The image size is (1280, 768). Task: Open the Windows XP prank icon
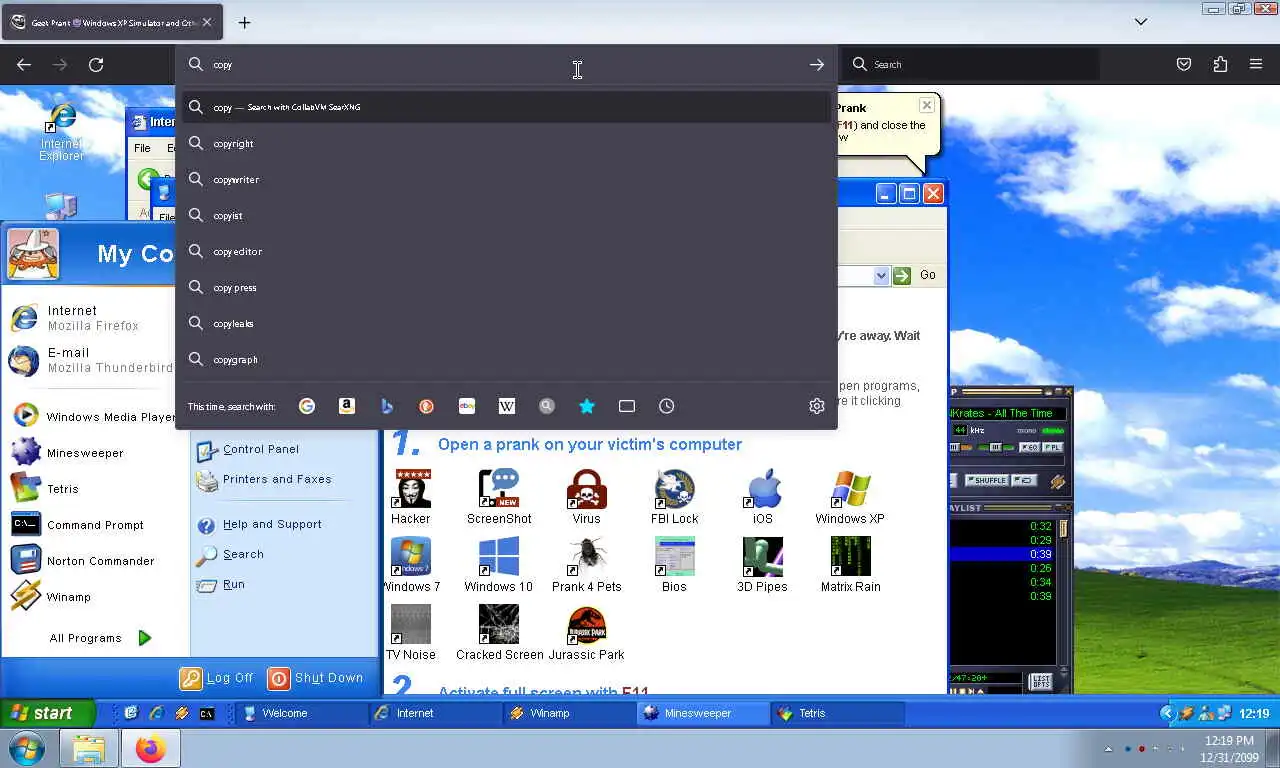850,497
